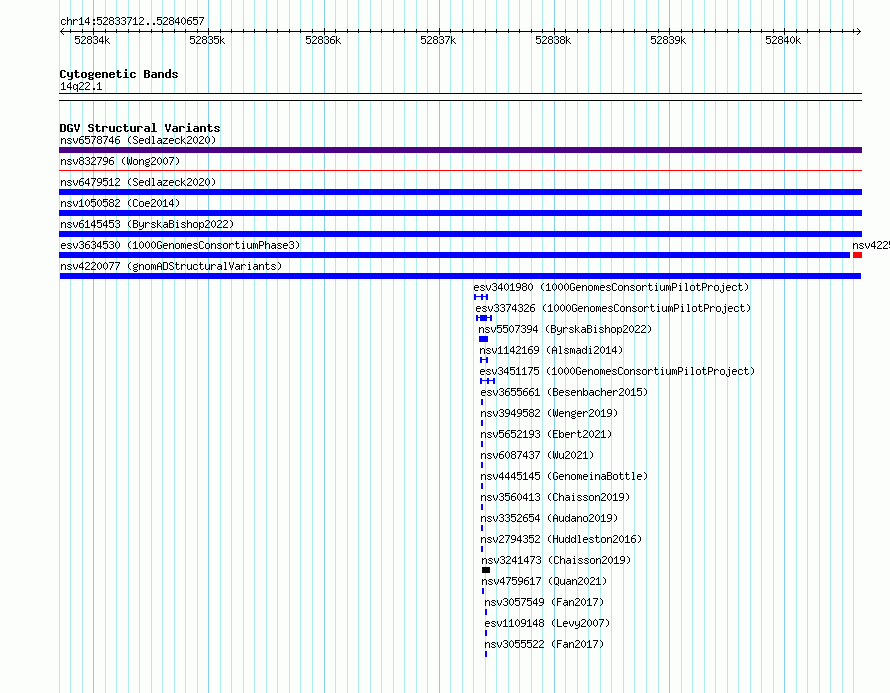Select the esv3655661 small blue tick
Screen dimensions: 890x693
tap(482, 402)
